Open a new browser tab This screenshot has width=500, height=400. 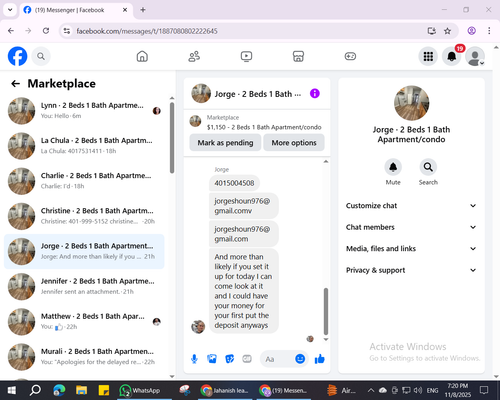coord(143,10)
